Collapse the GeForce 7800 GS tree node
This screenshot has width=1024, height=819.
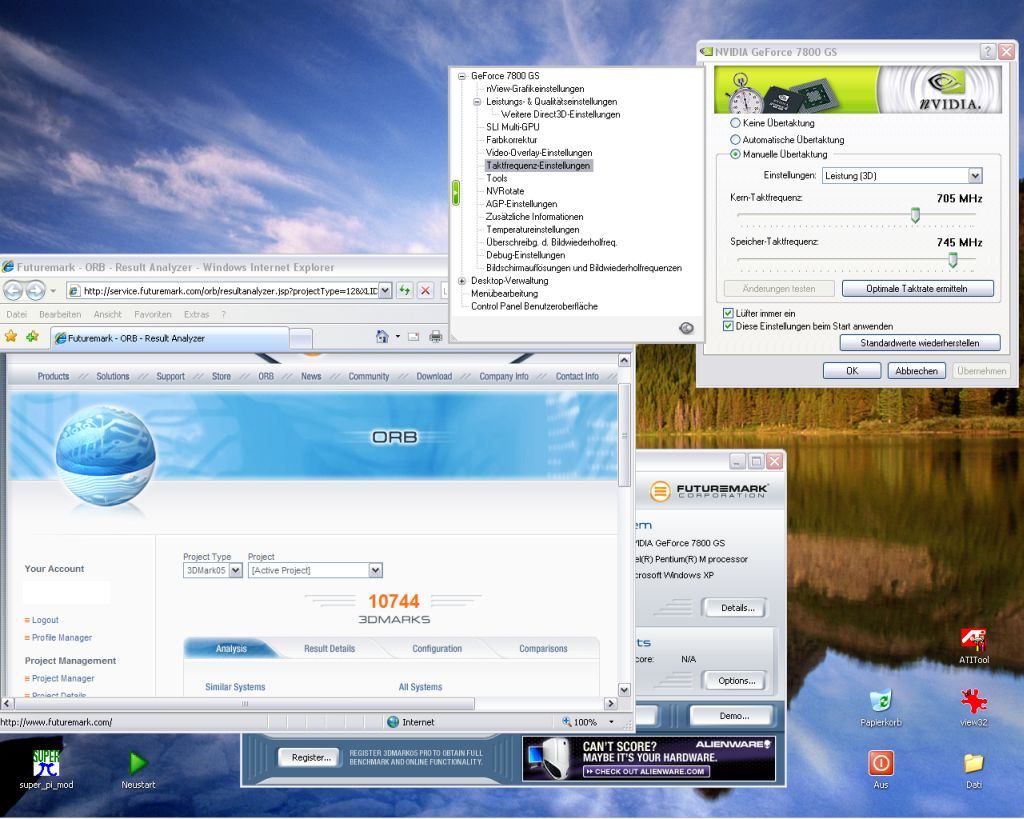coord(462,76)
